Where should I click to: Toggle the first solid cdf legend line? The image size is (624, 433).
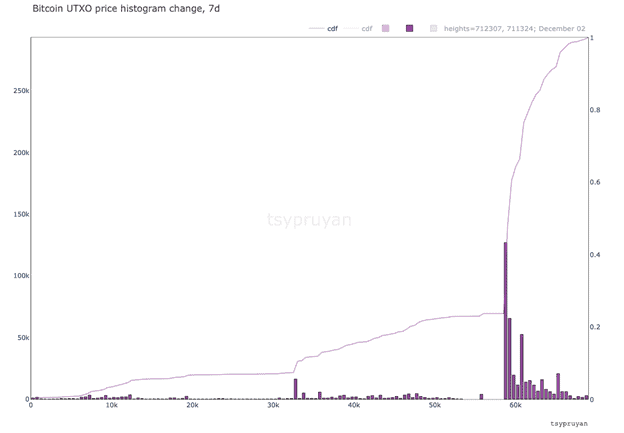tap(323, 28)
